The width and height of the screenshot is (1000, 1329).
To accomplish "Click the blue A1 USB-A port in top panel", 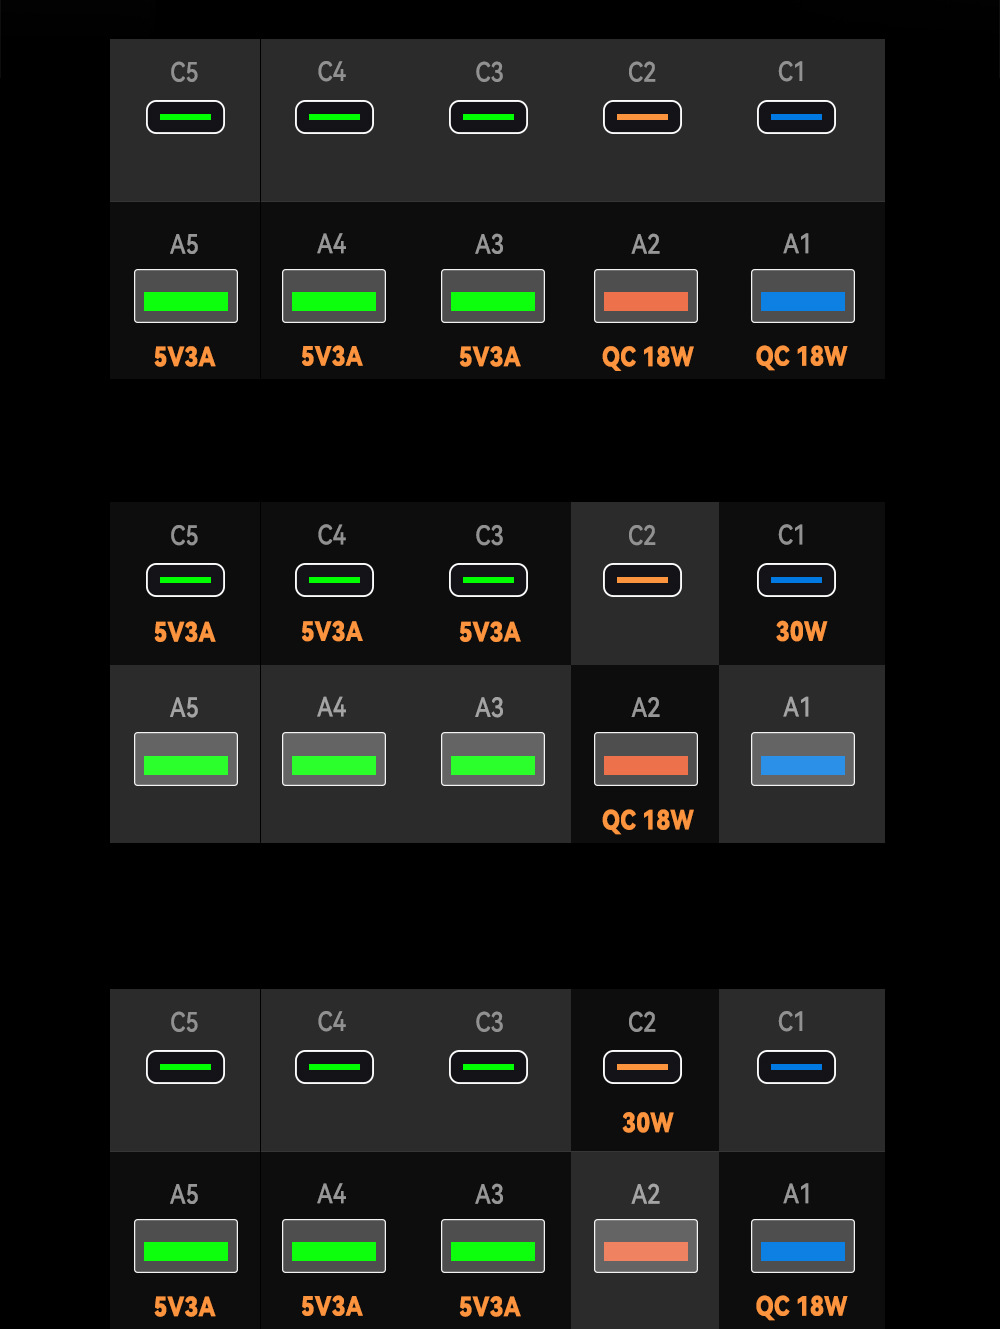I will [803, 296].
